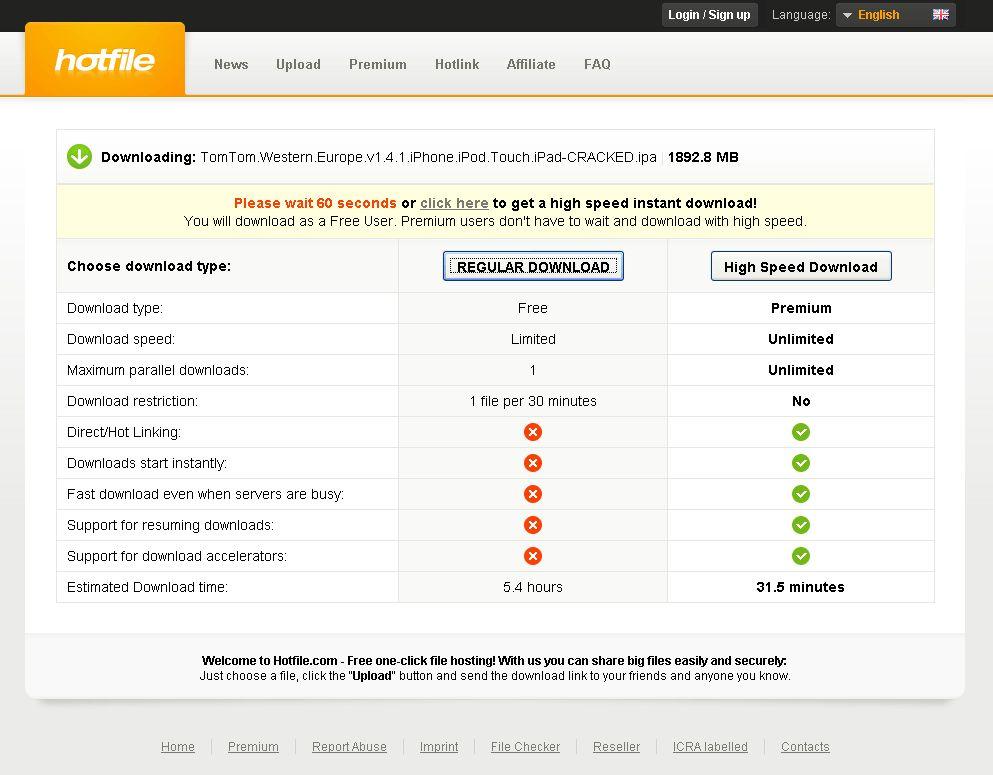The height and width of the screenshot is (775, 993).
Task: Click the 'Limited' download speed cell
Action: tap(533, 339)
